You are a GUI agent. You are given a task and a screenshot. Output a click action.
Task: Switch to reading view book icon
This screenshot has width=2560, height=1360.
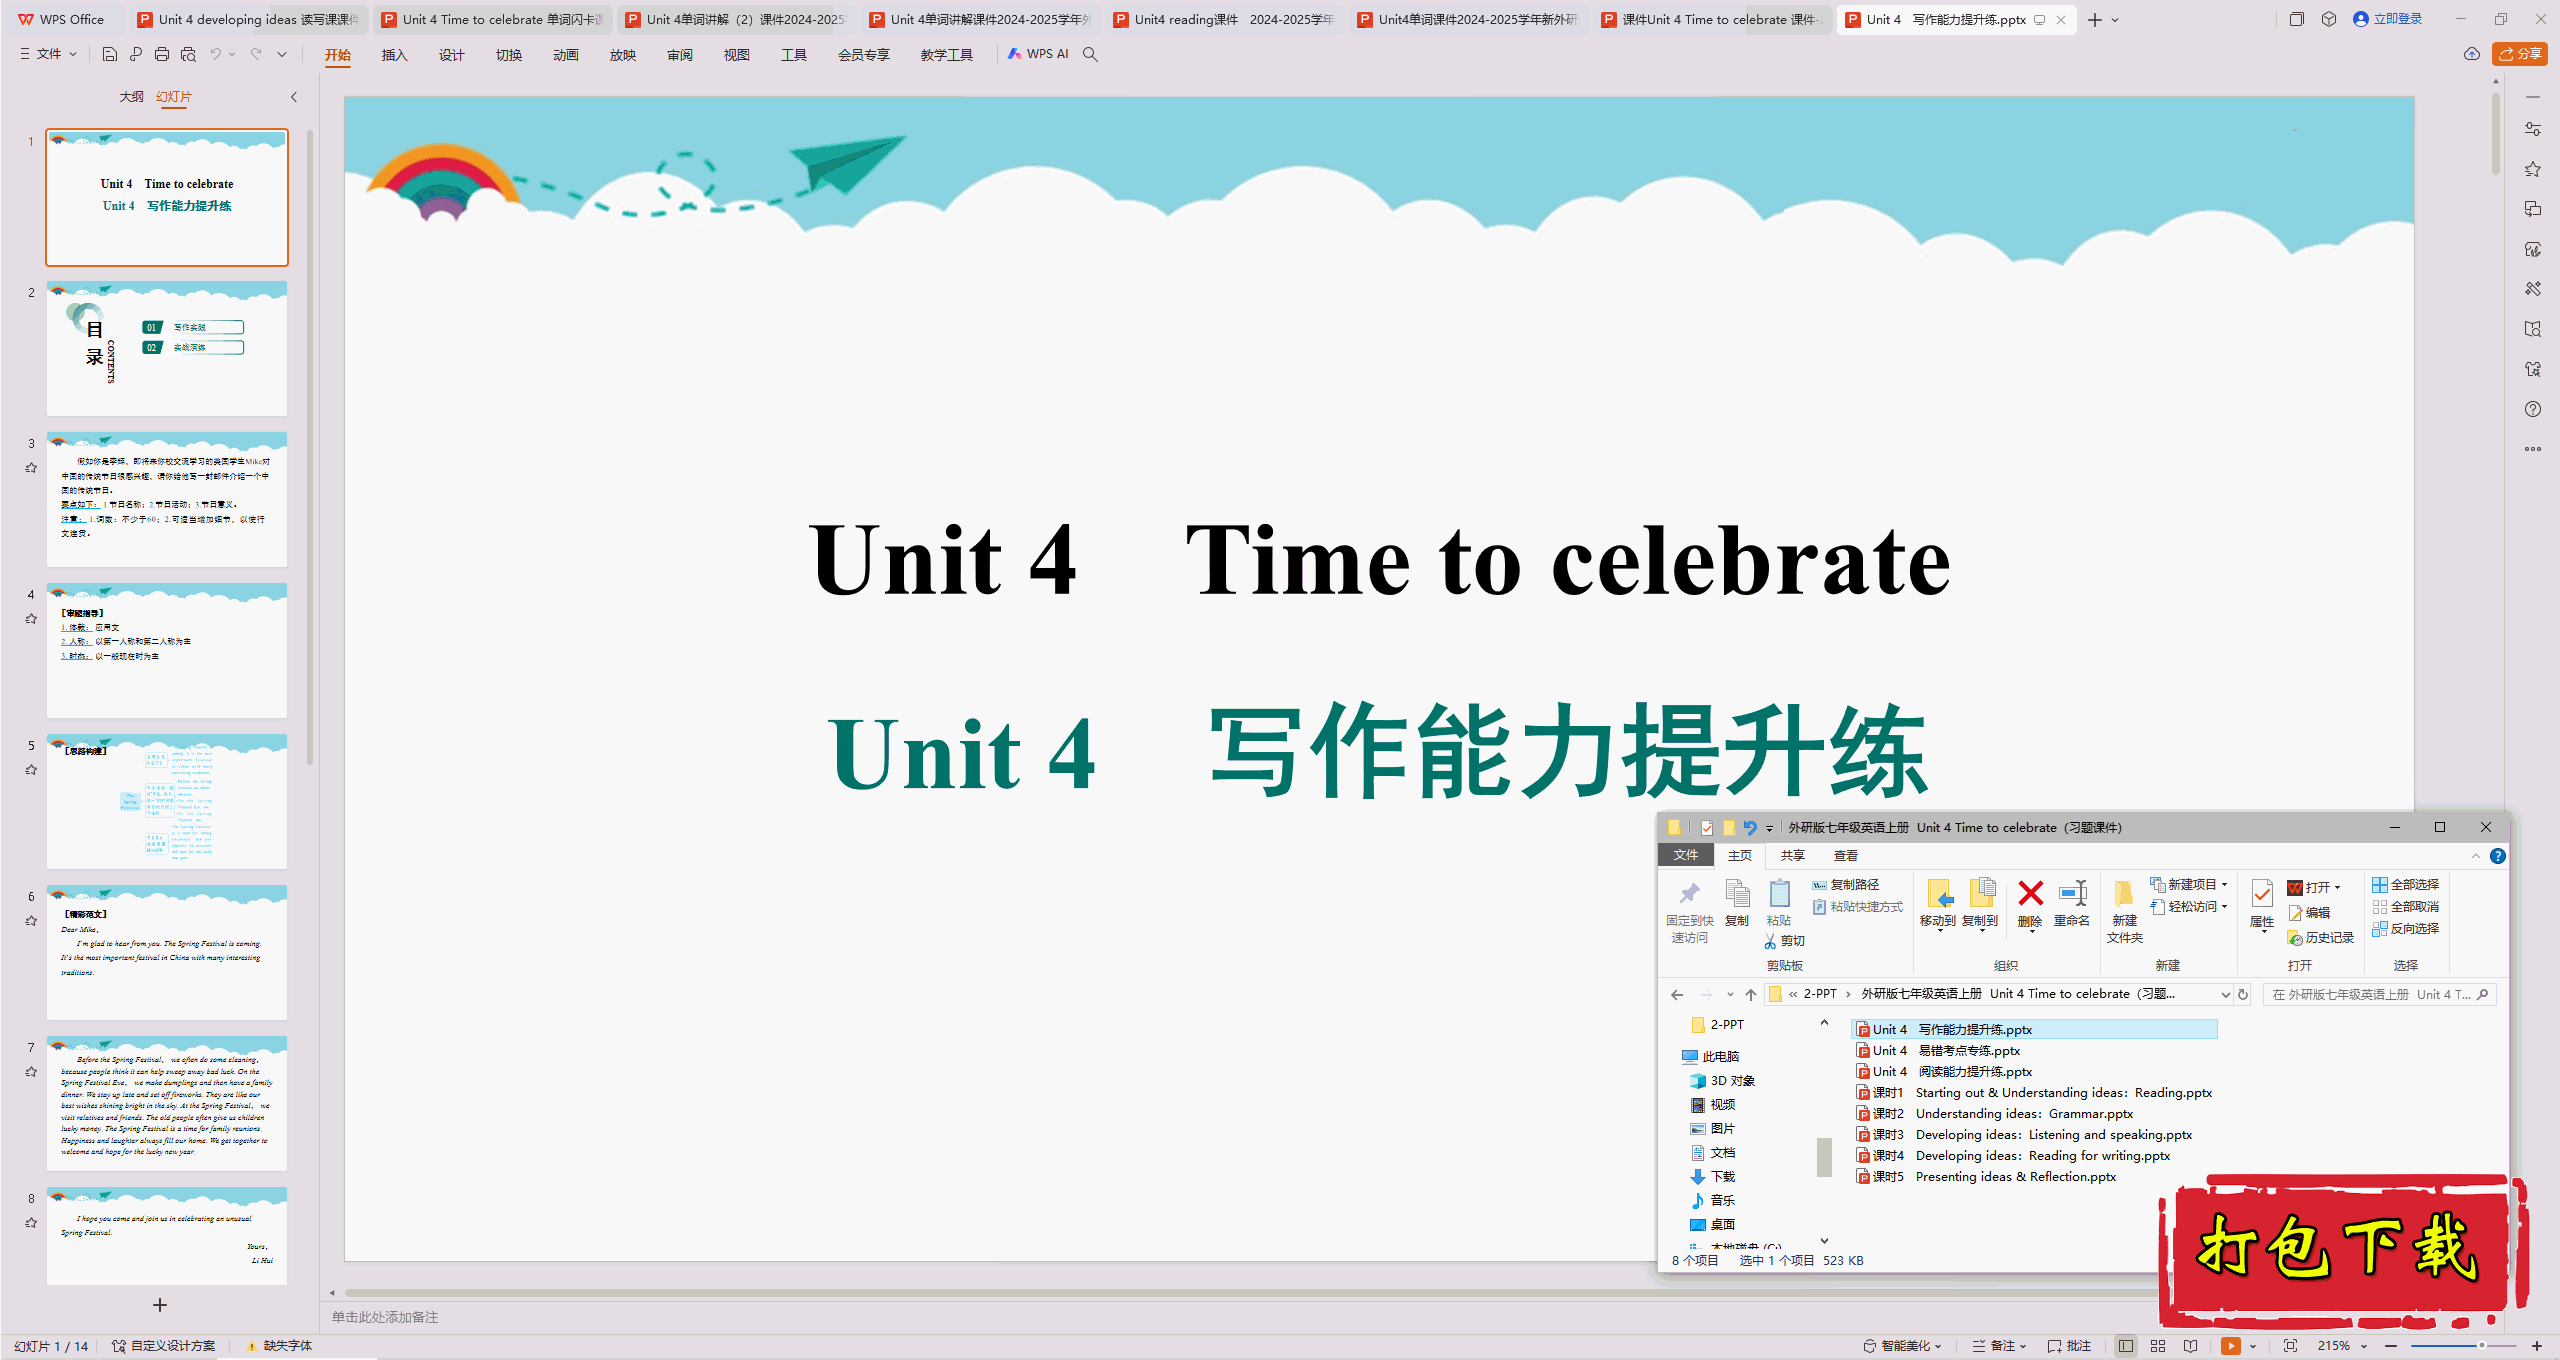[2190, 1346]
